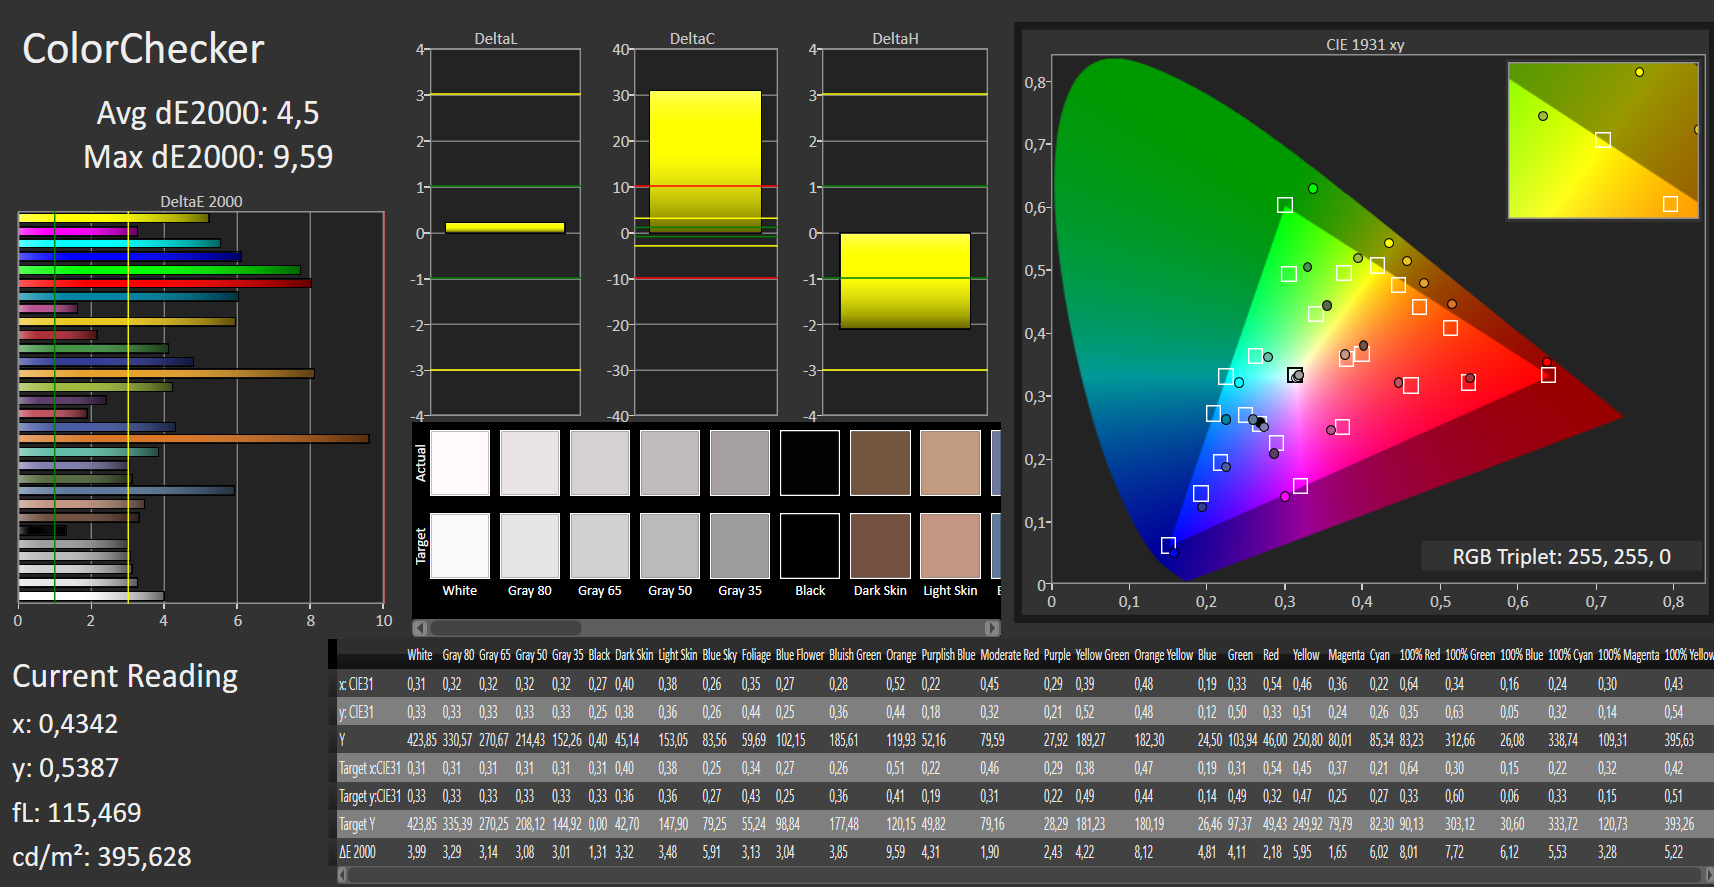Image resolution: width=1714 pixels, height=887 pixels.
Task: Click the 'Avg dE2000: 4,5' text
Action: tap(208, 113)
